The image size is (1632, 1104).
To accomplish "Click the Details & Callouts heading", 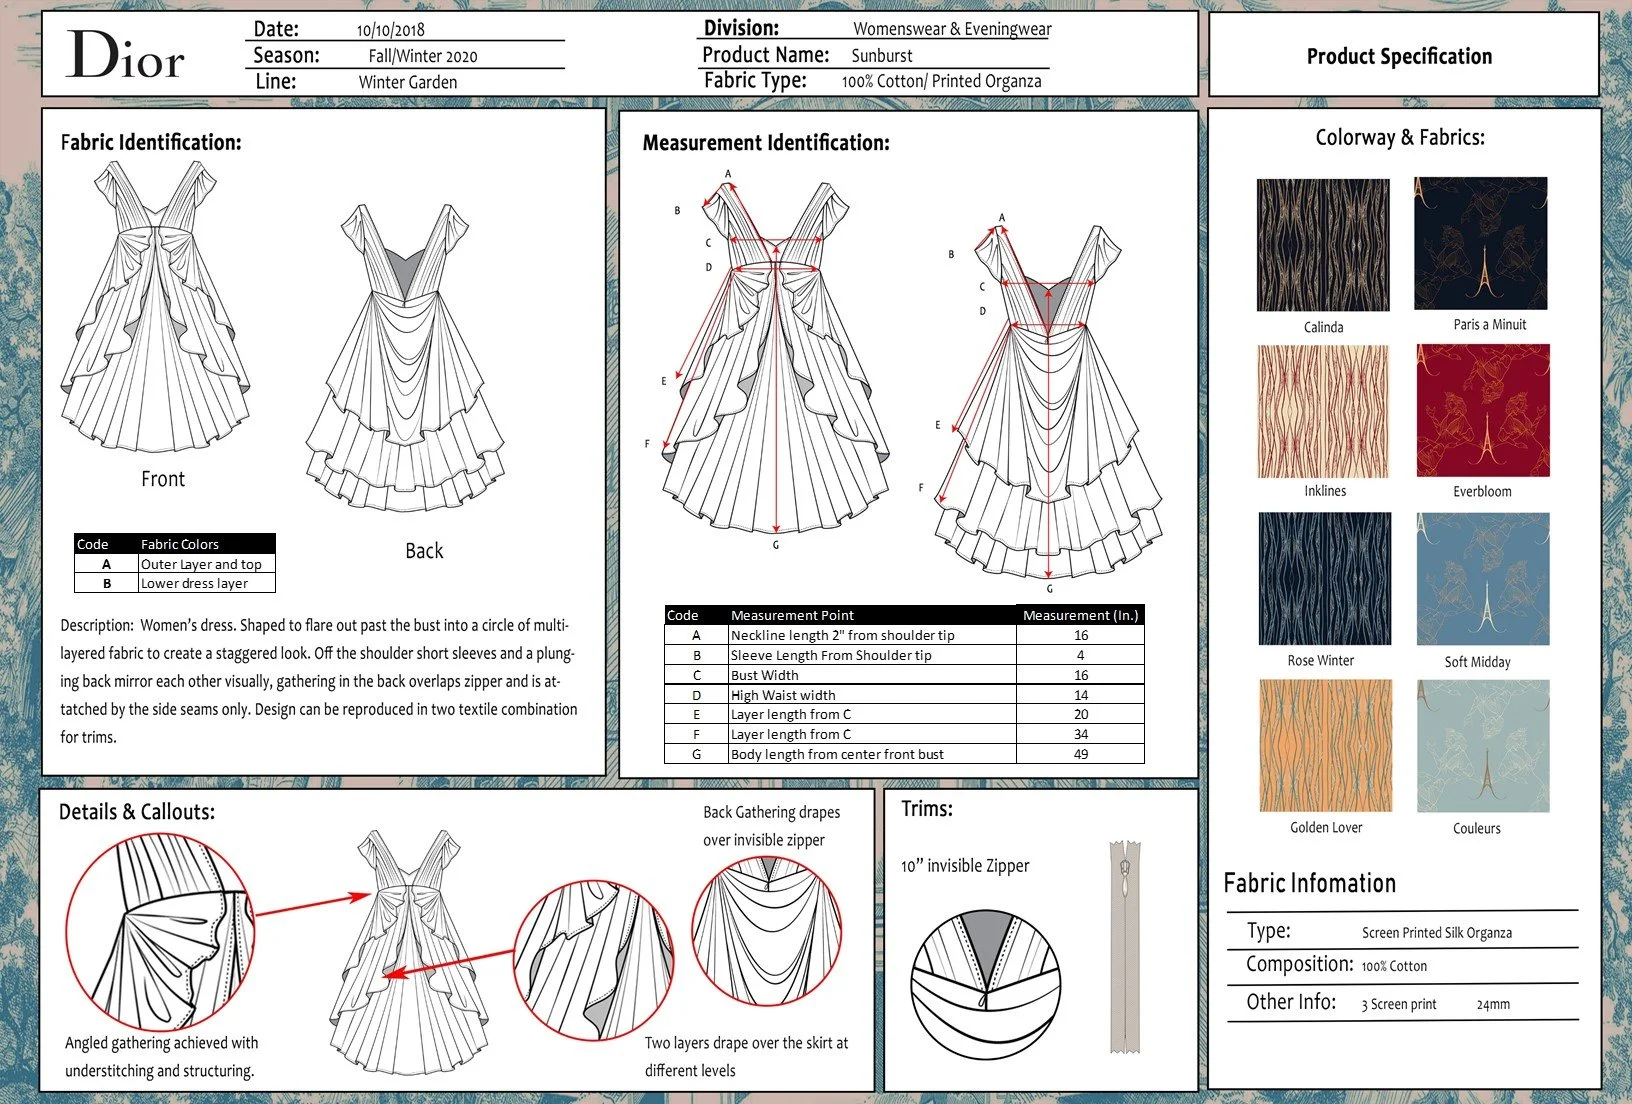I will click(137, 812).
